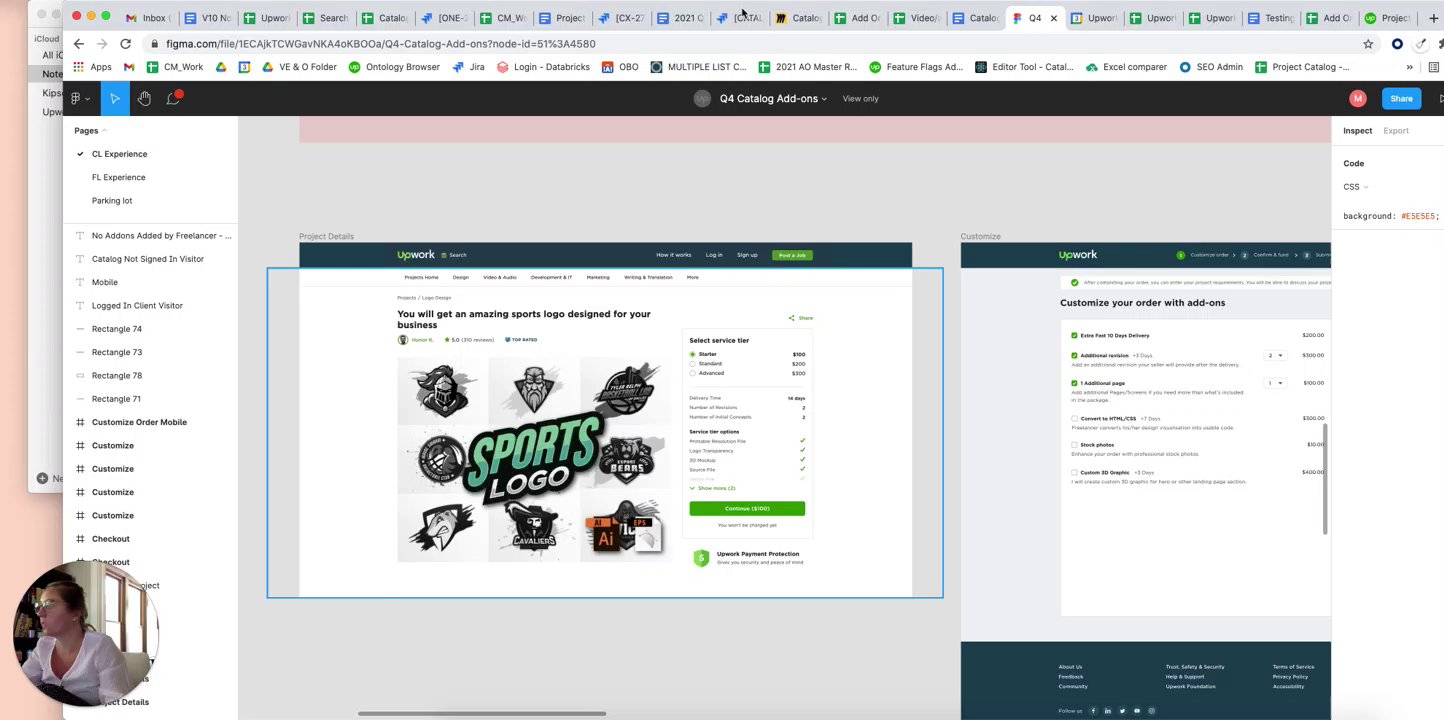Go back in browser history
The width and height of the screenshot is (1444, 720).
coord(79,44)
